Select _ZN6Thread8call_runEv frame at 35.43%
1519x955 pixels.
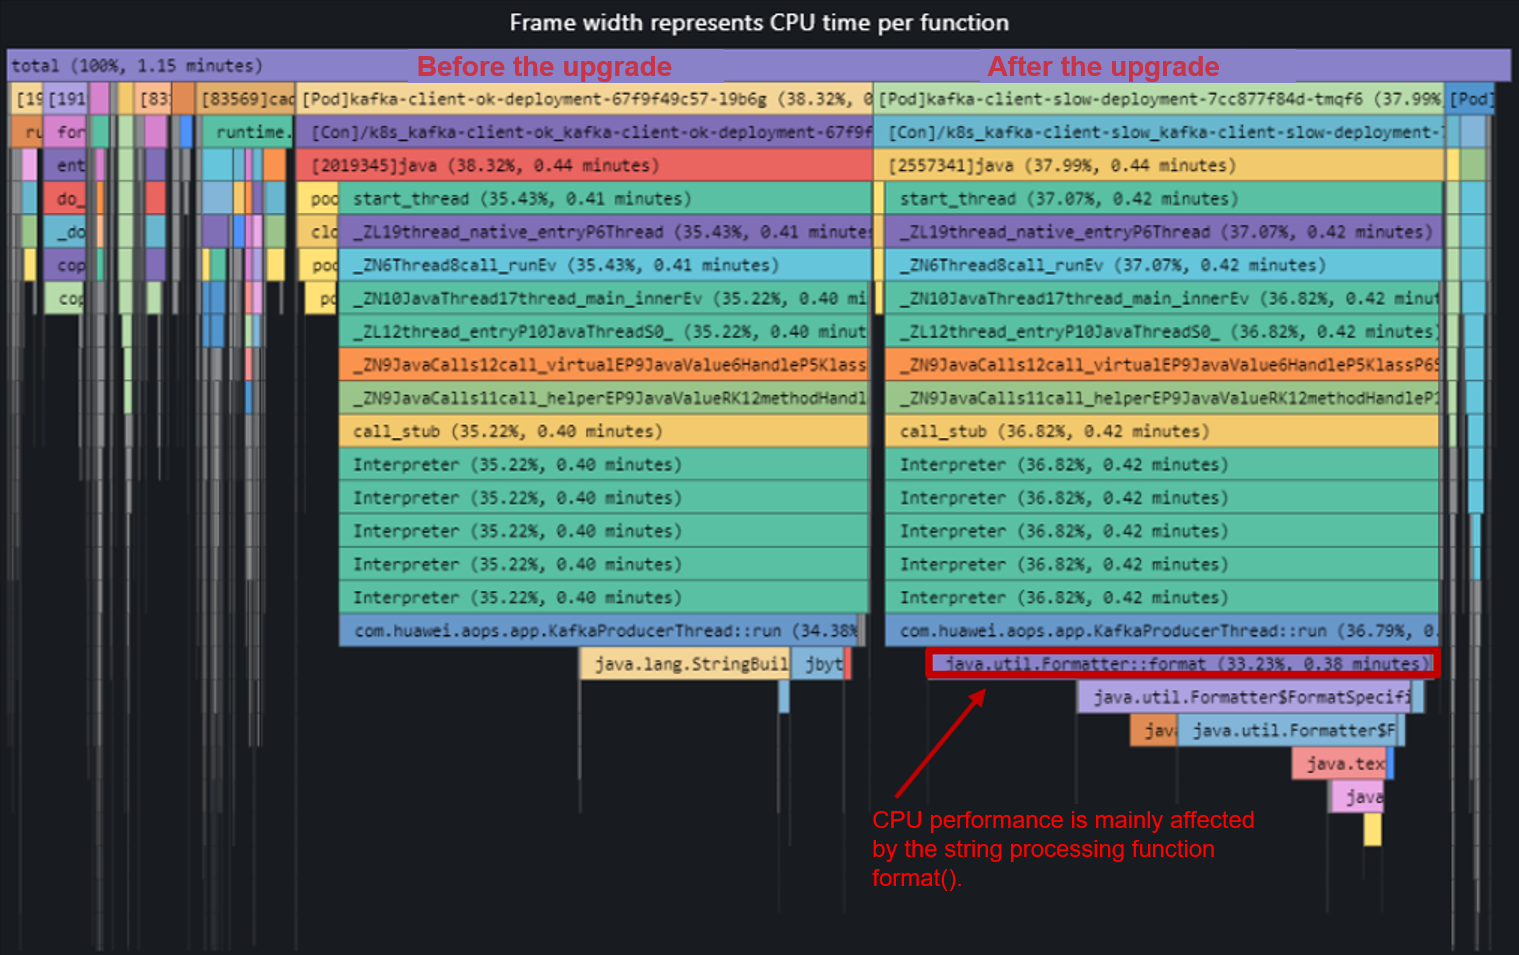pos(604,265)
